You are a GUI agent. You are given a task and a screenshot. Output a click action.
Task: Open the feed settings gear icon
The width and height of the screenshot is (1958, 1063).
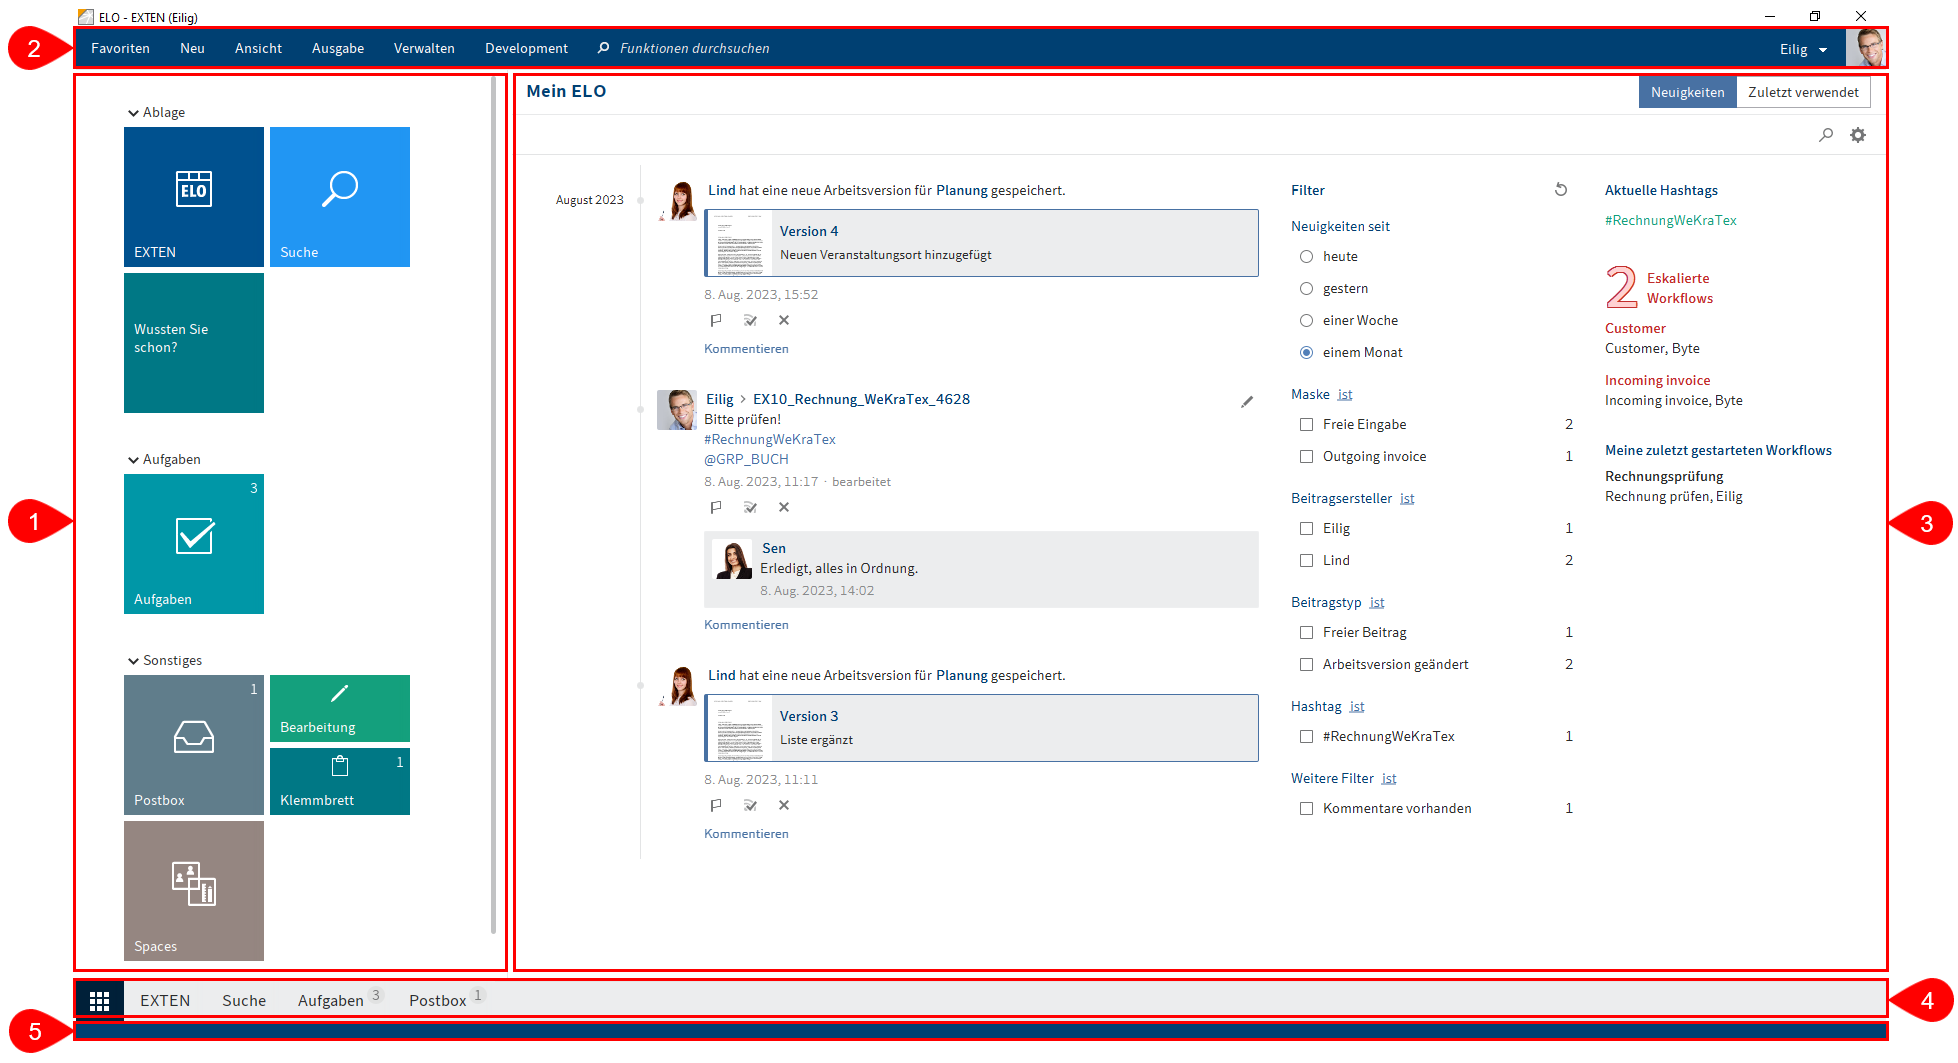(x=1858, y=134)
